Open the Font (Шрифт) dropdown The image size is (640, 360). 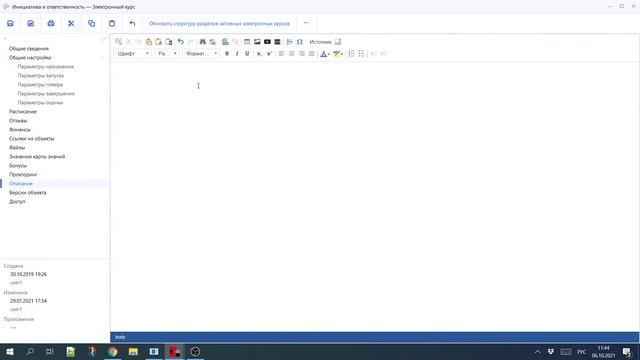[133, 53]
